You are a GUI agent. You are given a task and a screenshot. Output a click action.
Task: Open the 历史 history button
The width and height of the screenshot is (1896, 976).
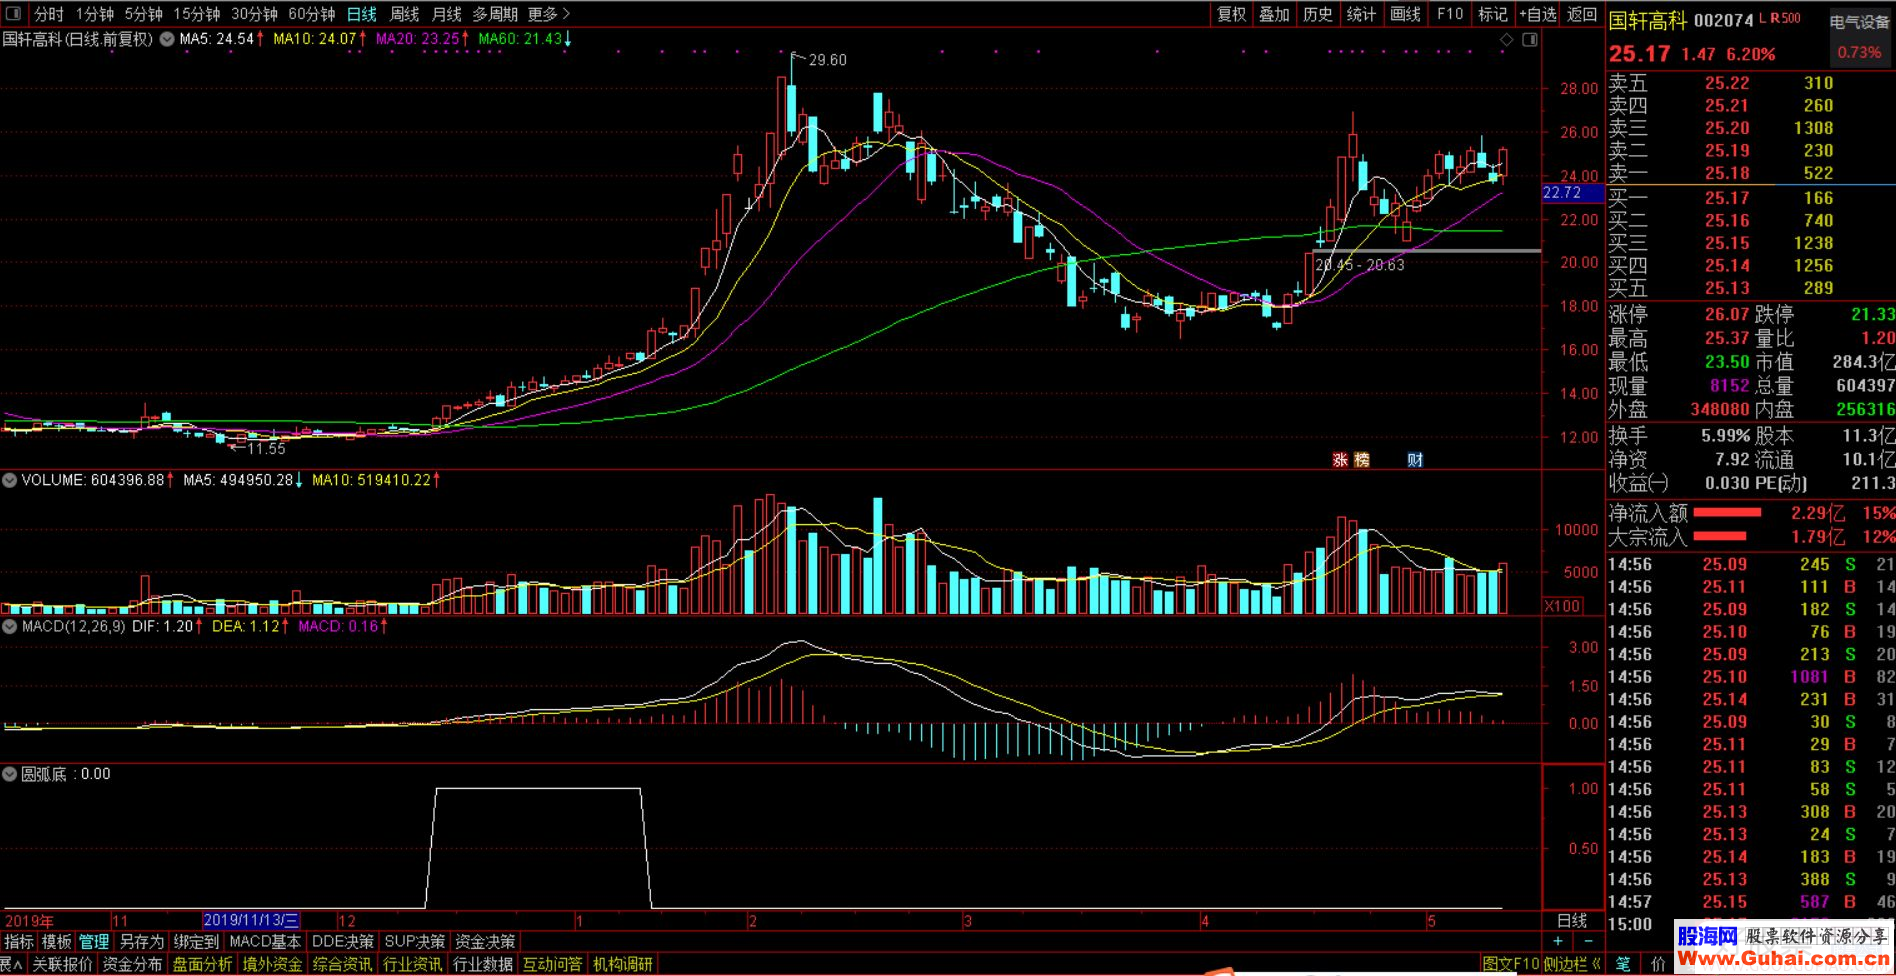pos(1318,14)
